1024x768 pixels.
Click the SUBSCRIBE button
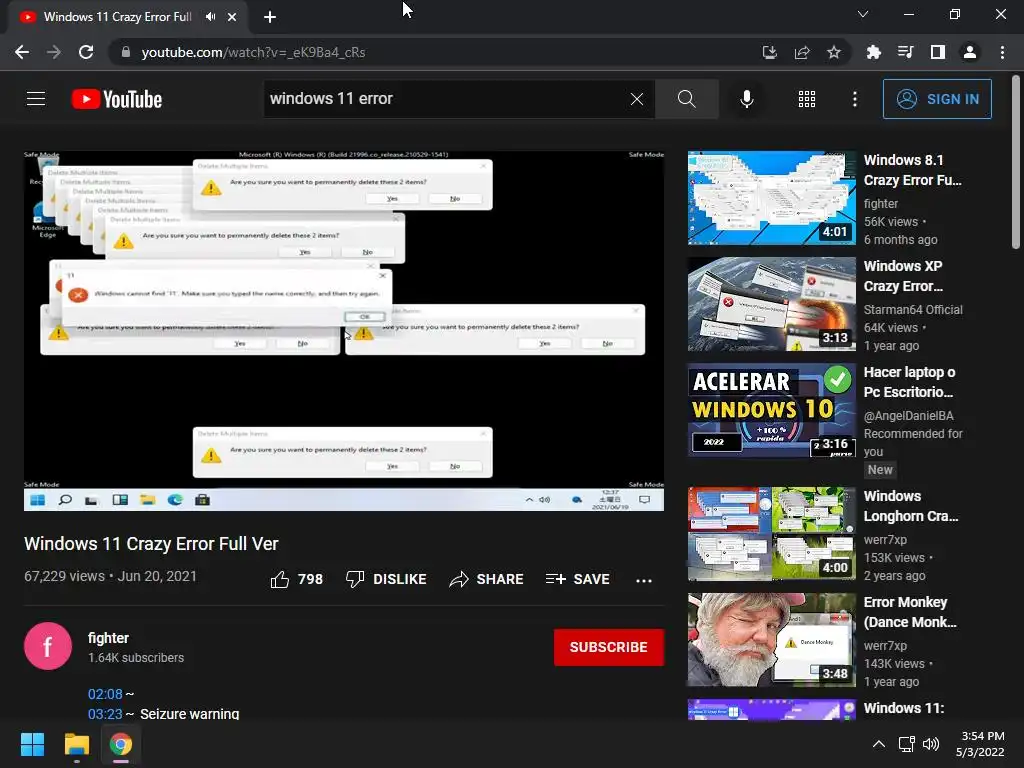point(609,647)
